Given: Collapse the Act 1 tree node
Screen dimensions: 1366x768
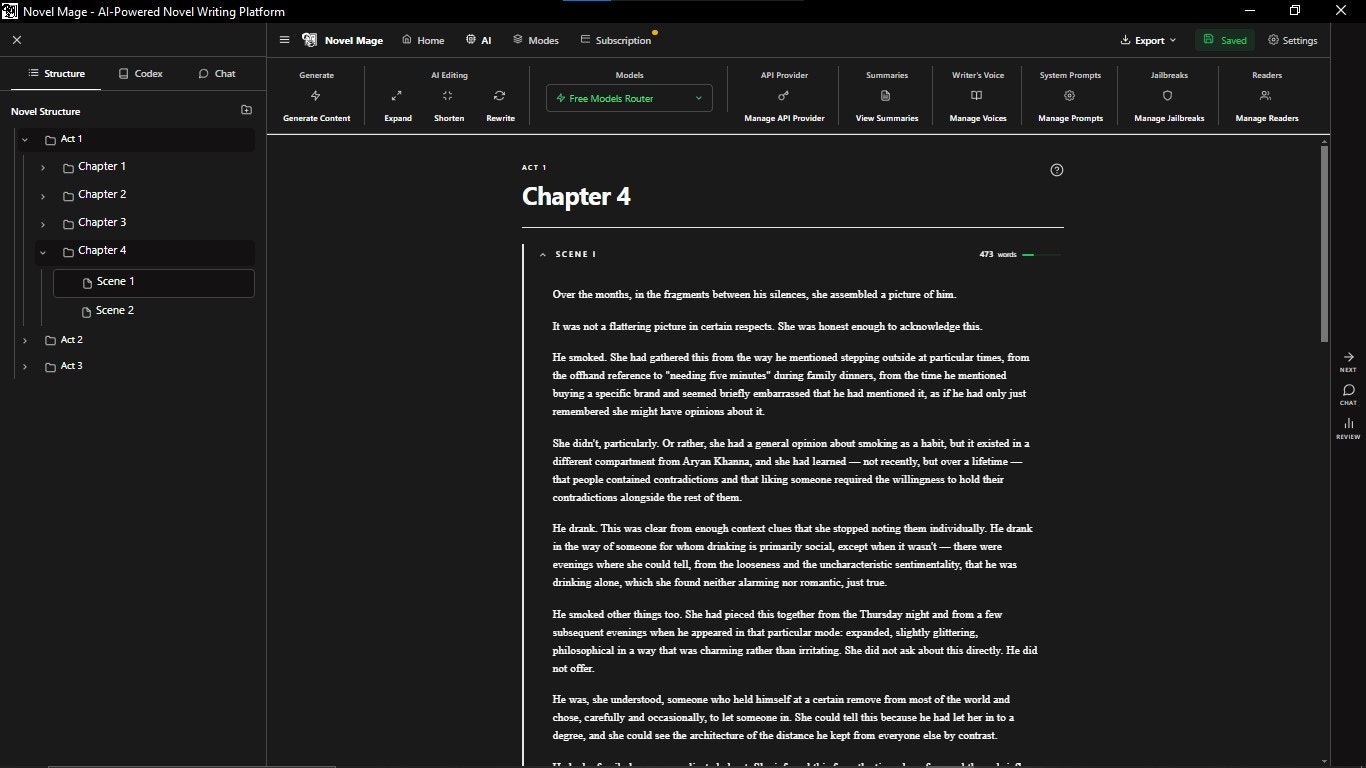Looking at the screenshot, I should tap(25, 140).
